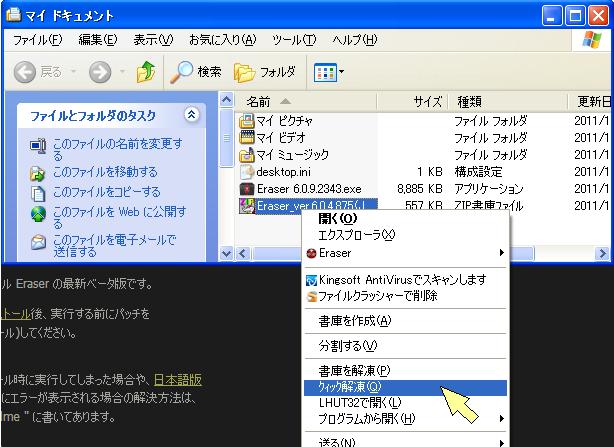Viewport: 614px width, 447px height.
Task: Click the rename file task icon
Action: click(x=38, y=146)
